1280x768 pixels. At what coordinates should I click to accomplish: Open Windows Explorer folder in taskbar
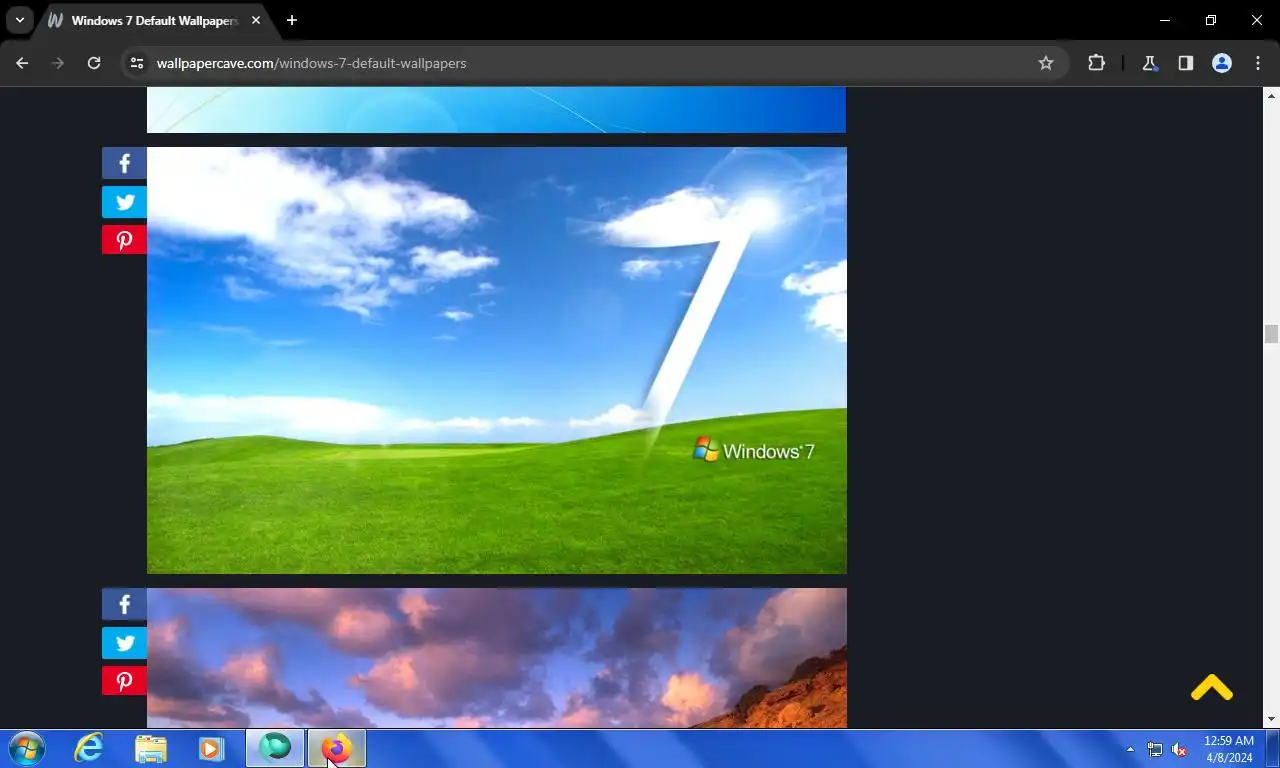point(151,748)
